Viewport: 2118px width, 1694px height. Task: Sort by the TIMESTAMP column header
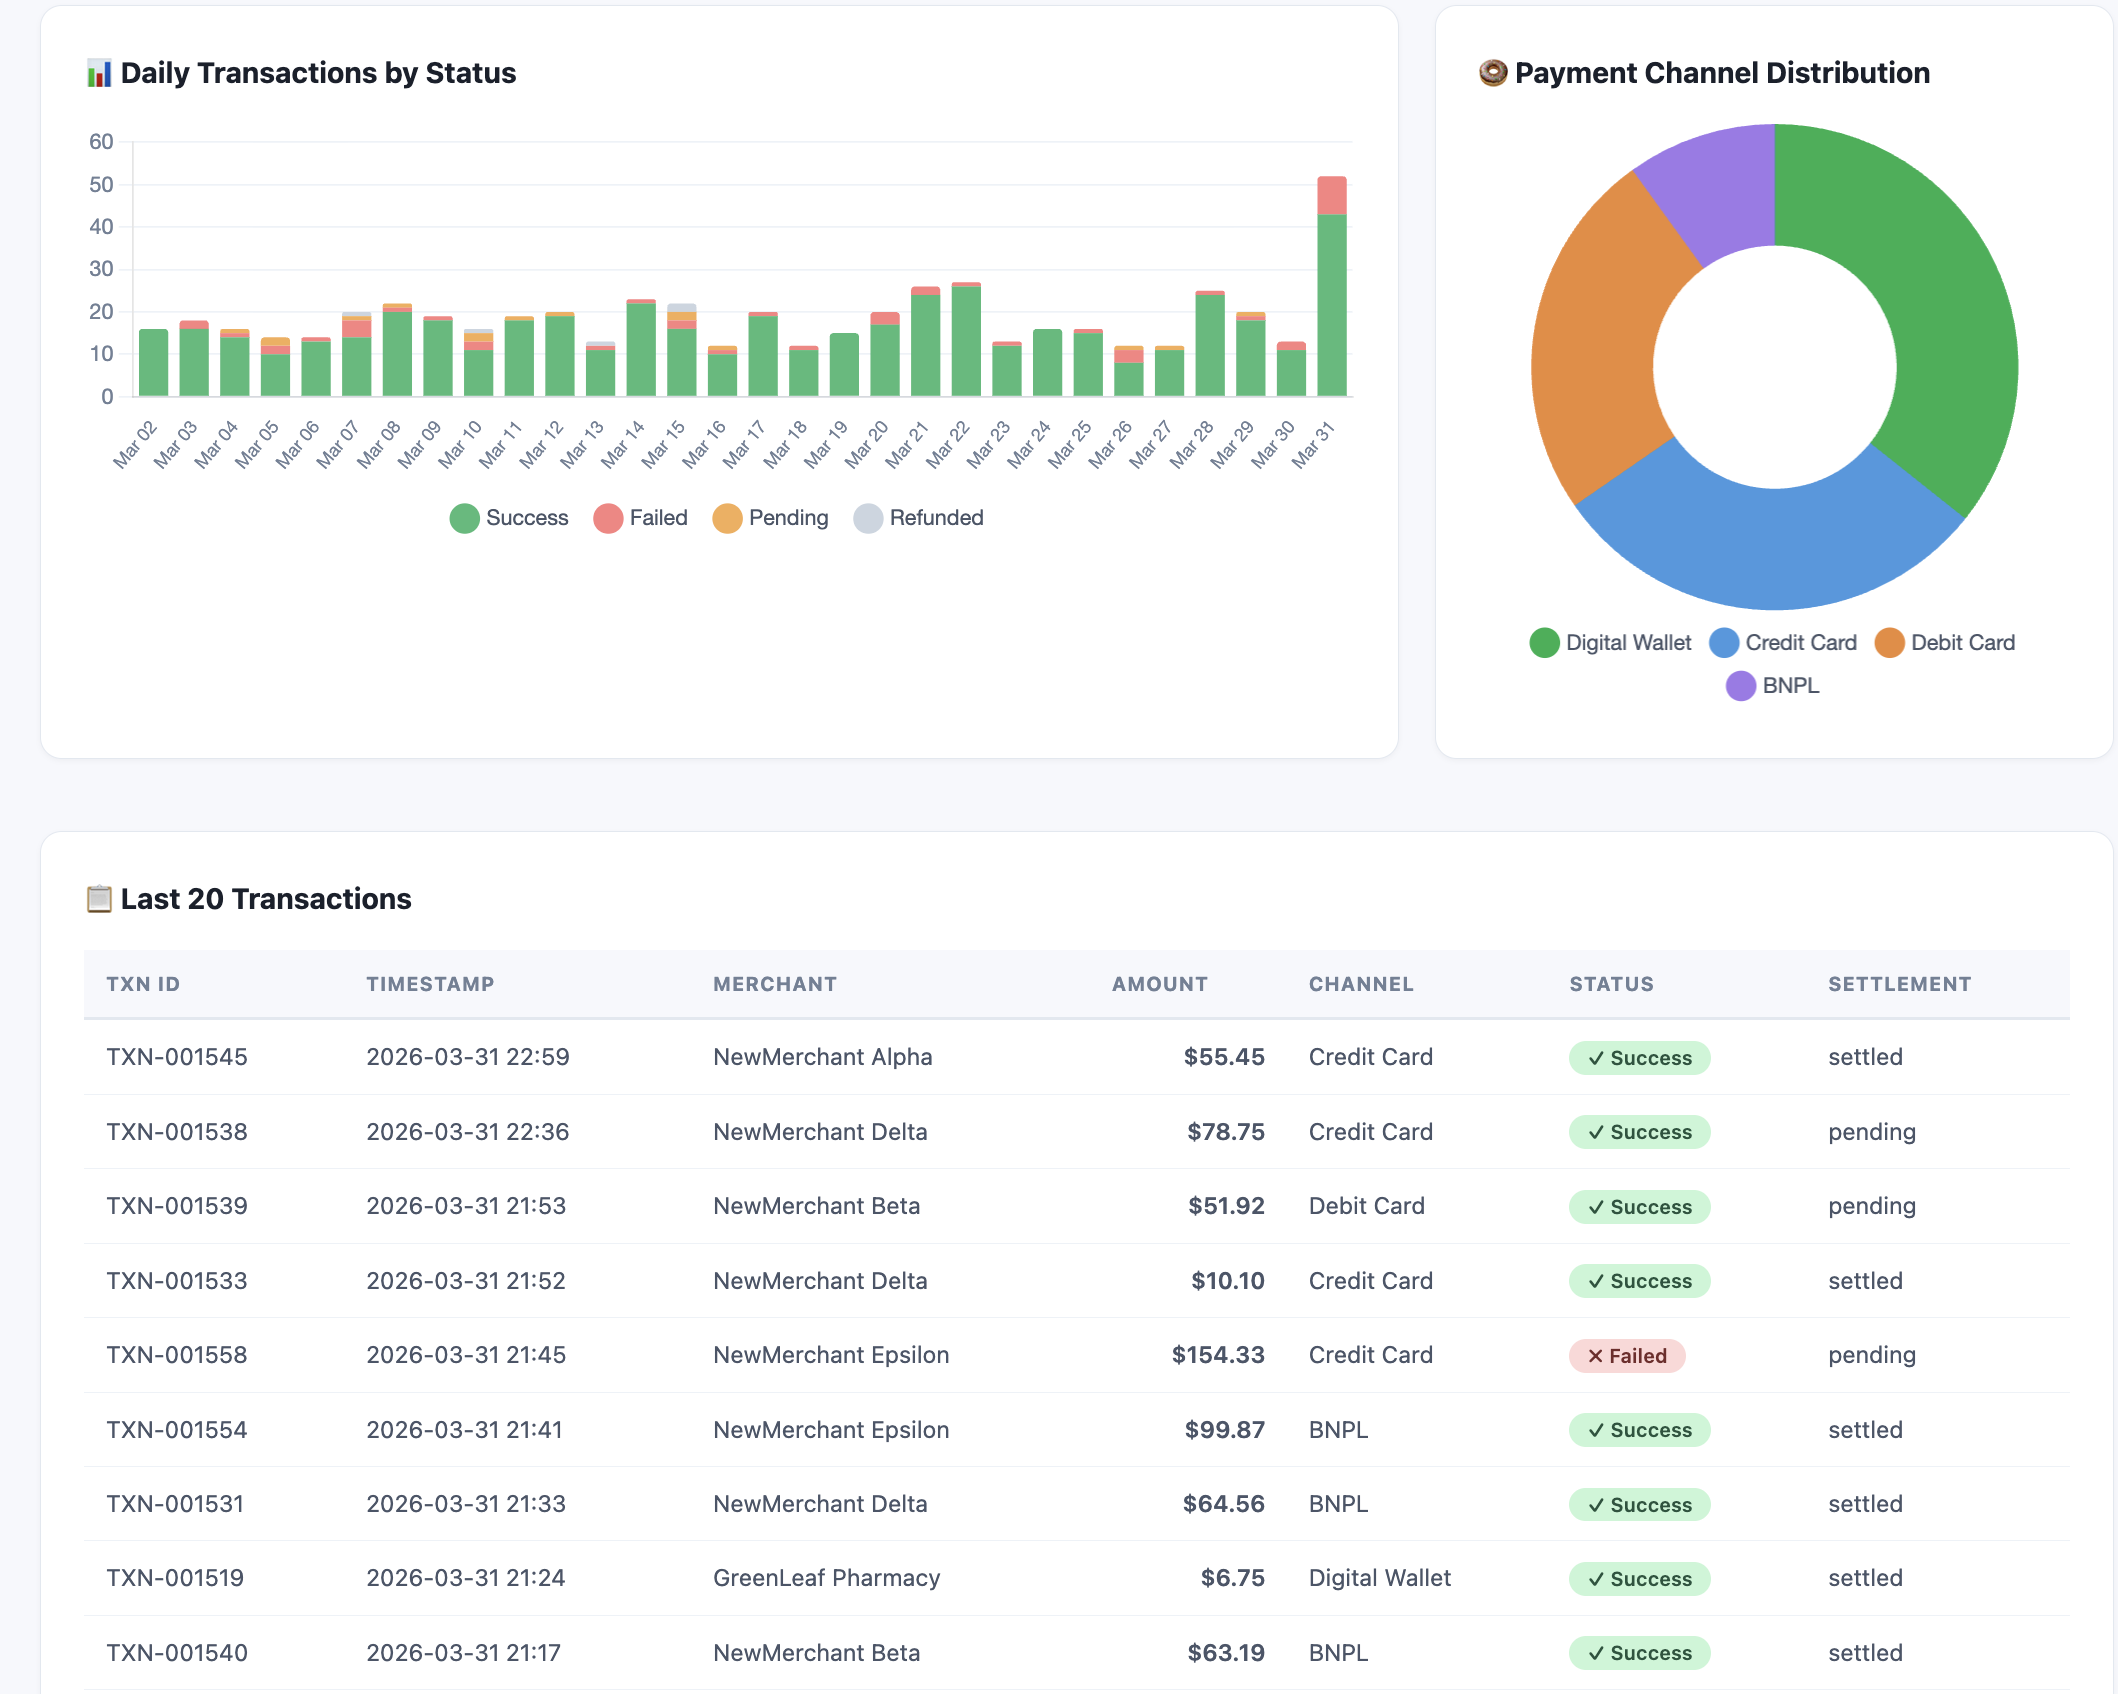430,984
